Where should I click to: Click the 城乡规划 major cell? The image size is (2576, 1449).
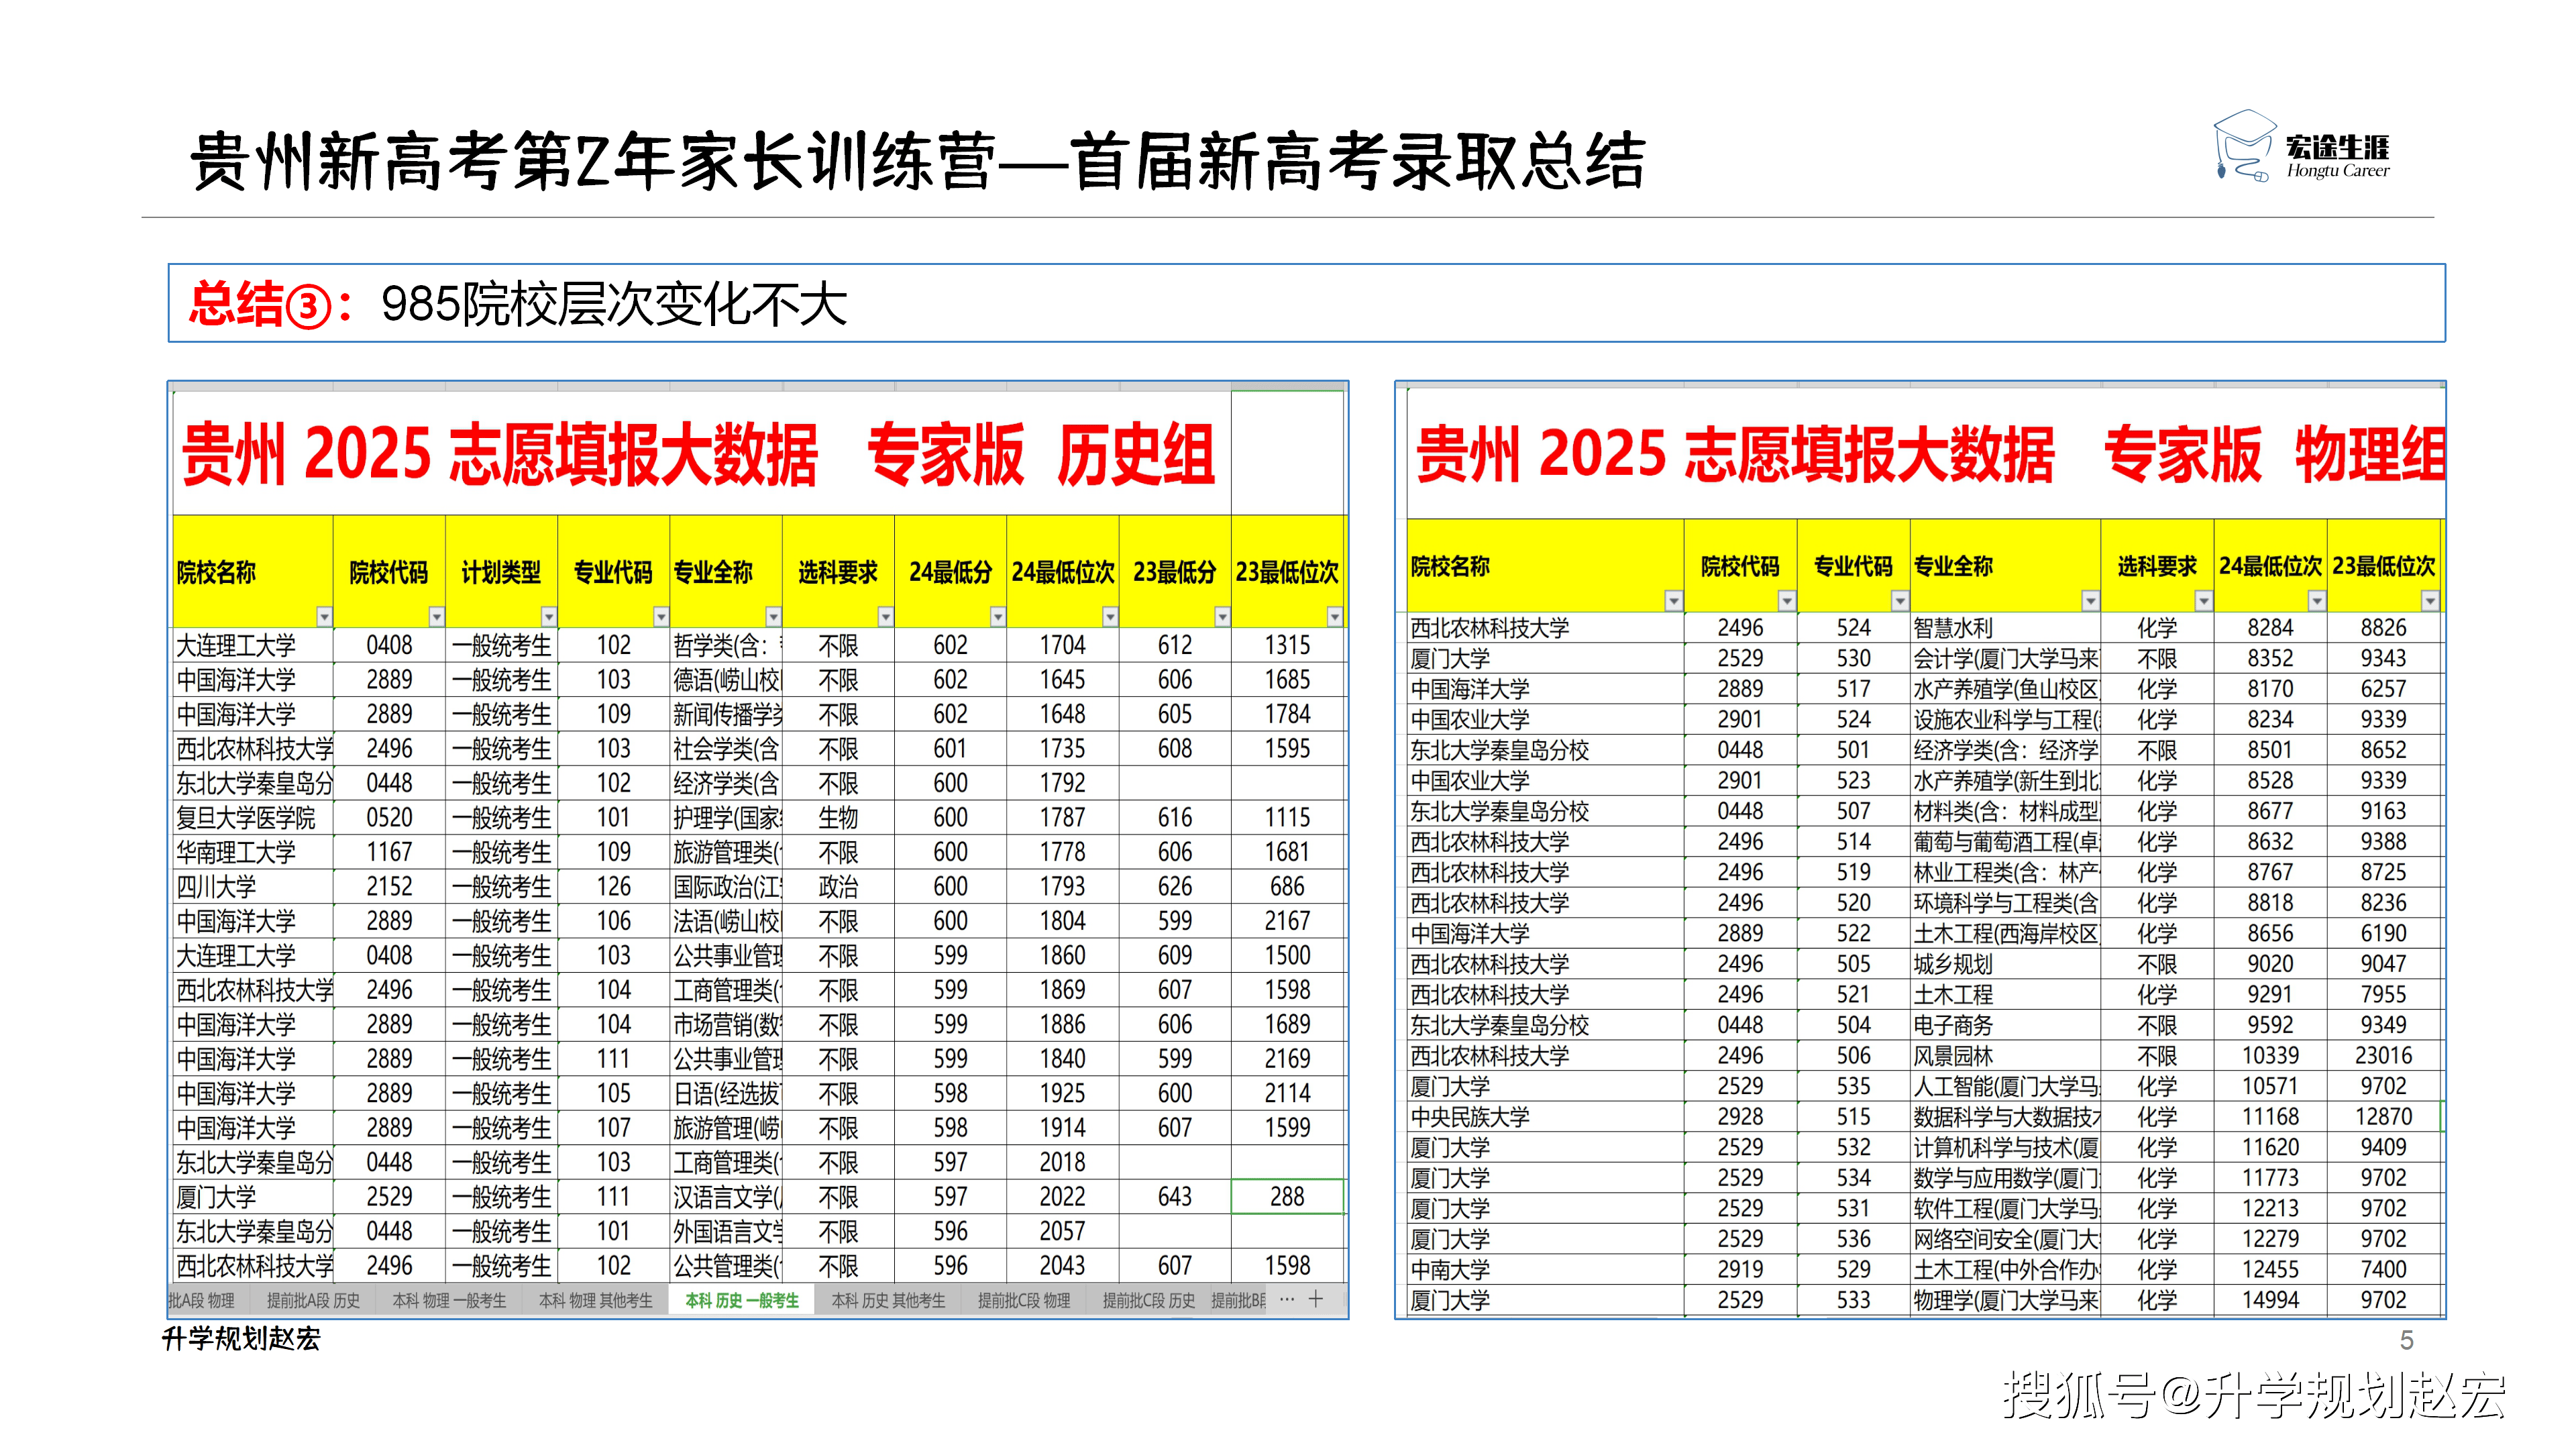2006,964
